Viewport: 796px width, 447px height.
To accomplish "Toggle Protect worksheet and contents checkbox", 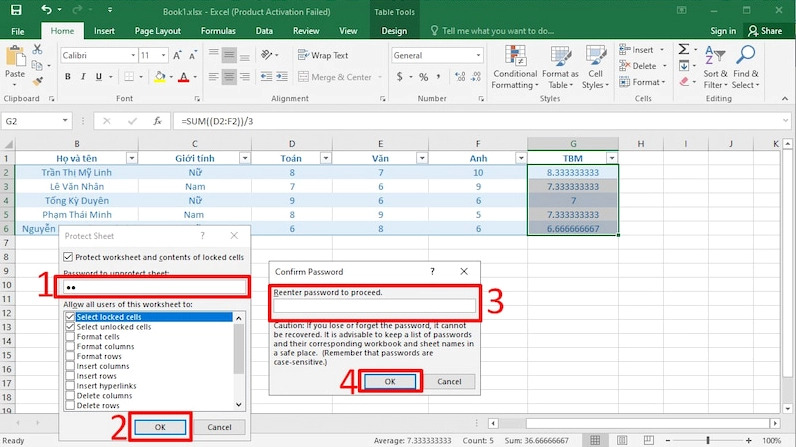I will (x=68, y=257).
